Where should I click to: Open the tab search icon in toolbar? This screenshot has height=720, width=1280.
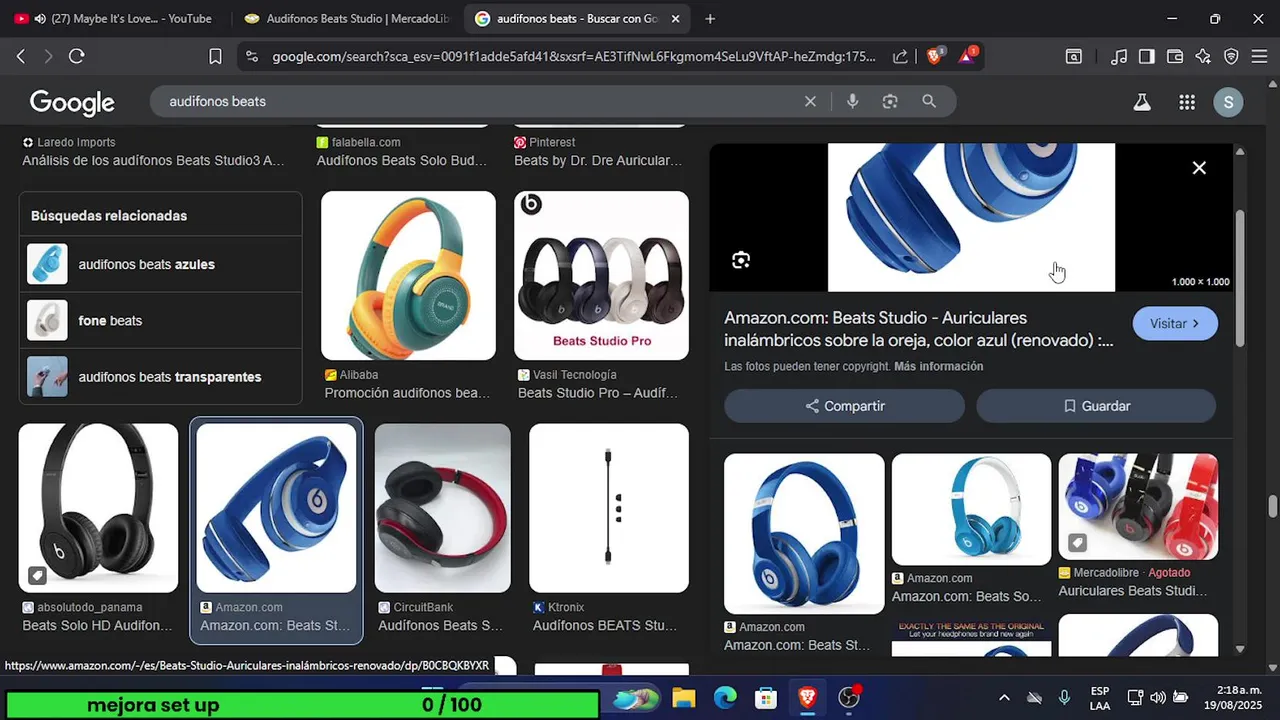pos(1073,57)
